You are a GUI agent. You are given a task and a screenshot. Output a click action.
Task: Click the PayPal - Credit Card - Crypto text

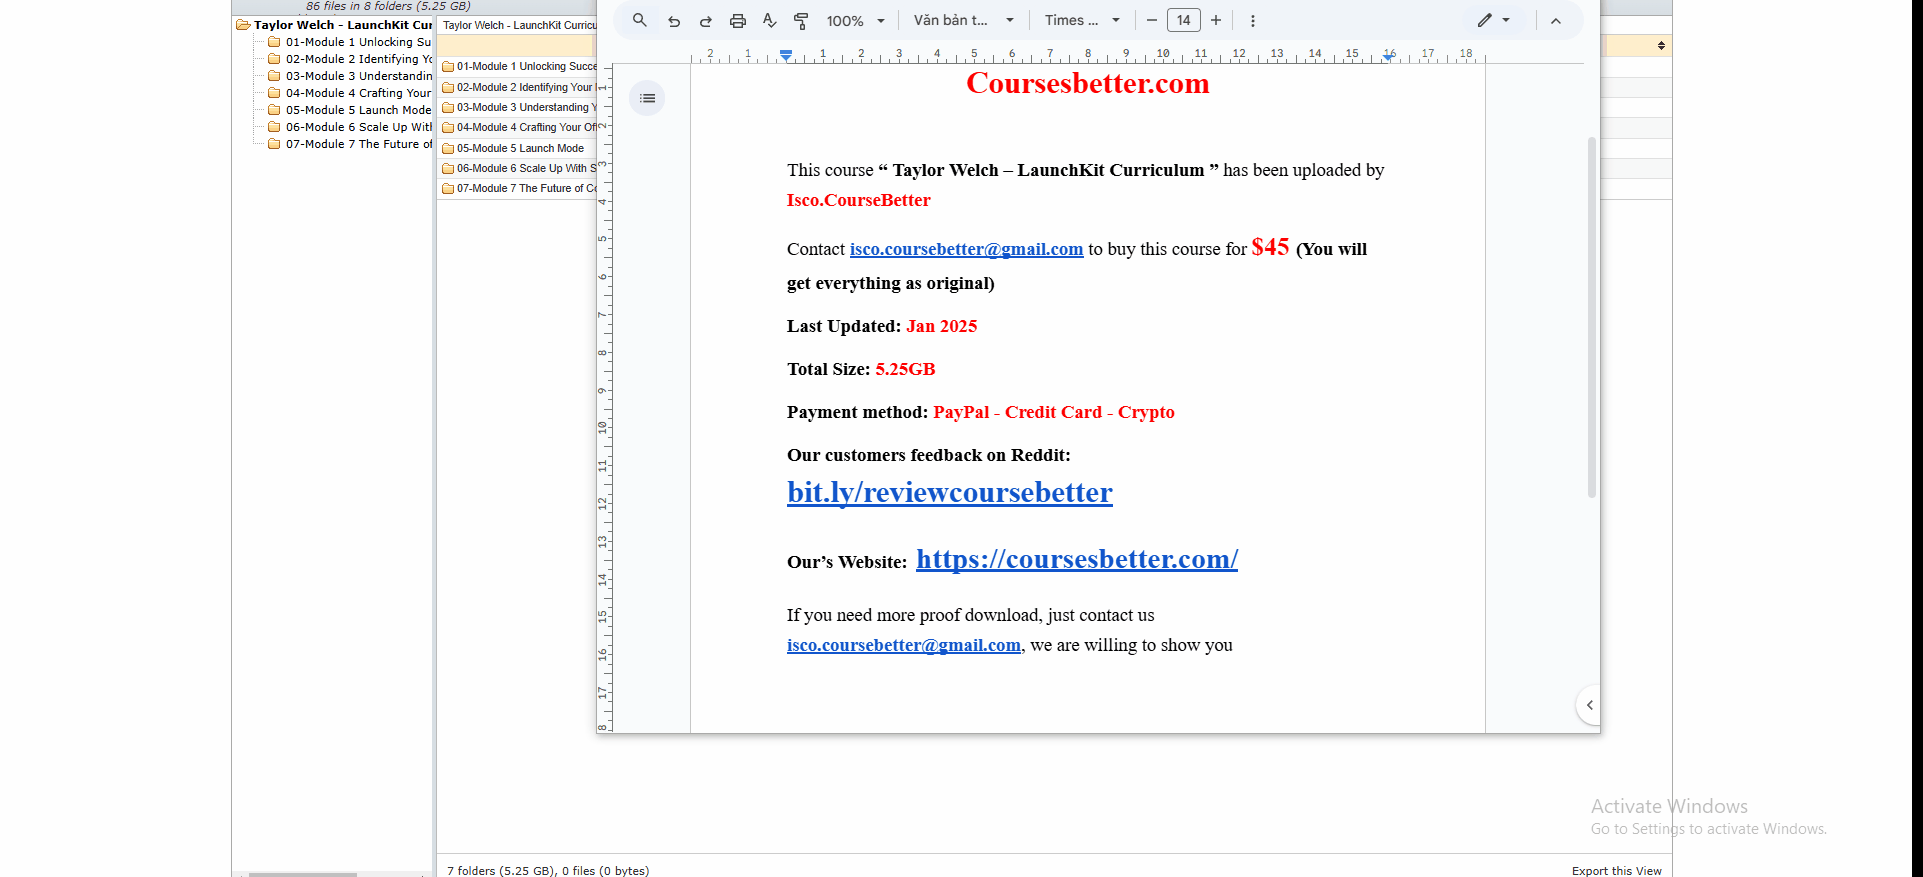[1054, 412]
